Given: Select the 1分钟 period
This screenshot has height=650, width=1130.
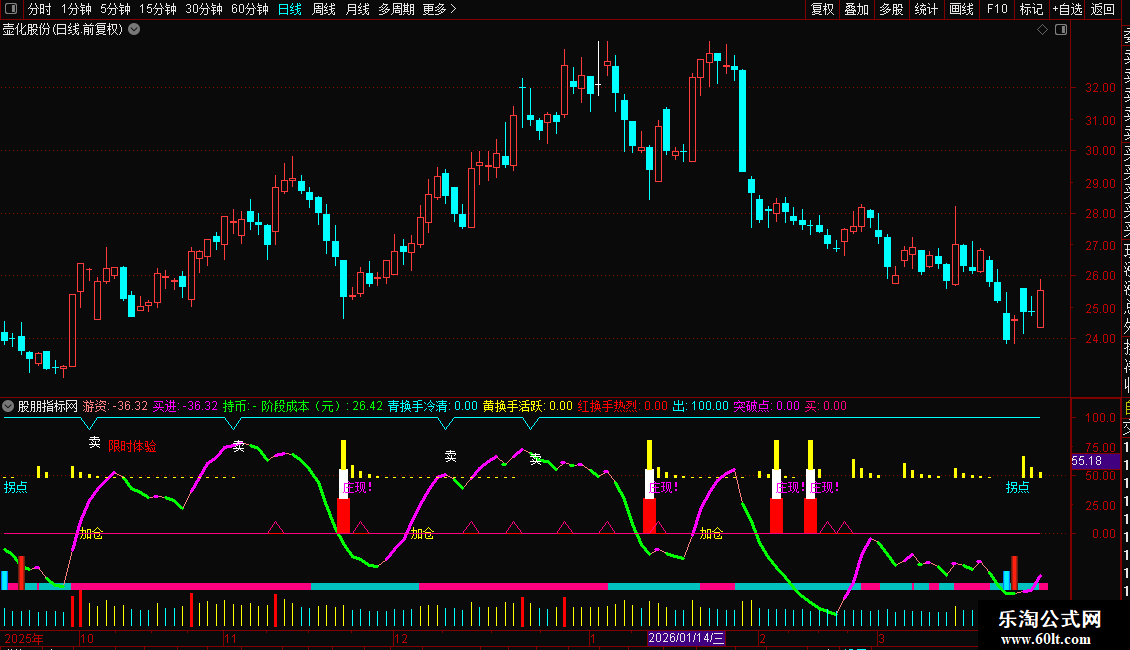Looking at the screenshot, I should [76, 9].
